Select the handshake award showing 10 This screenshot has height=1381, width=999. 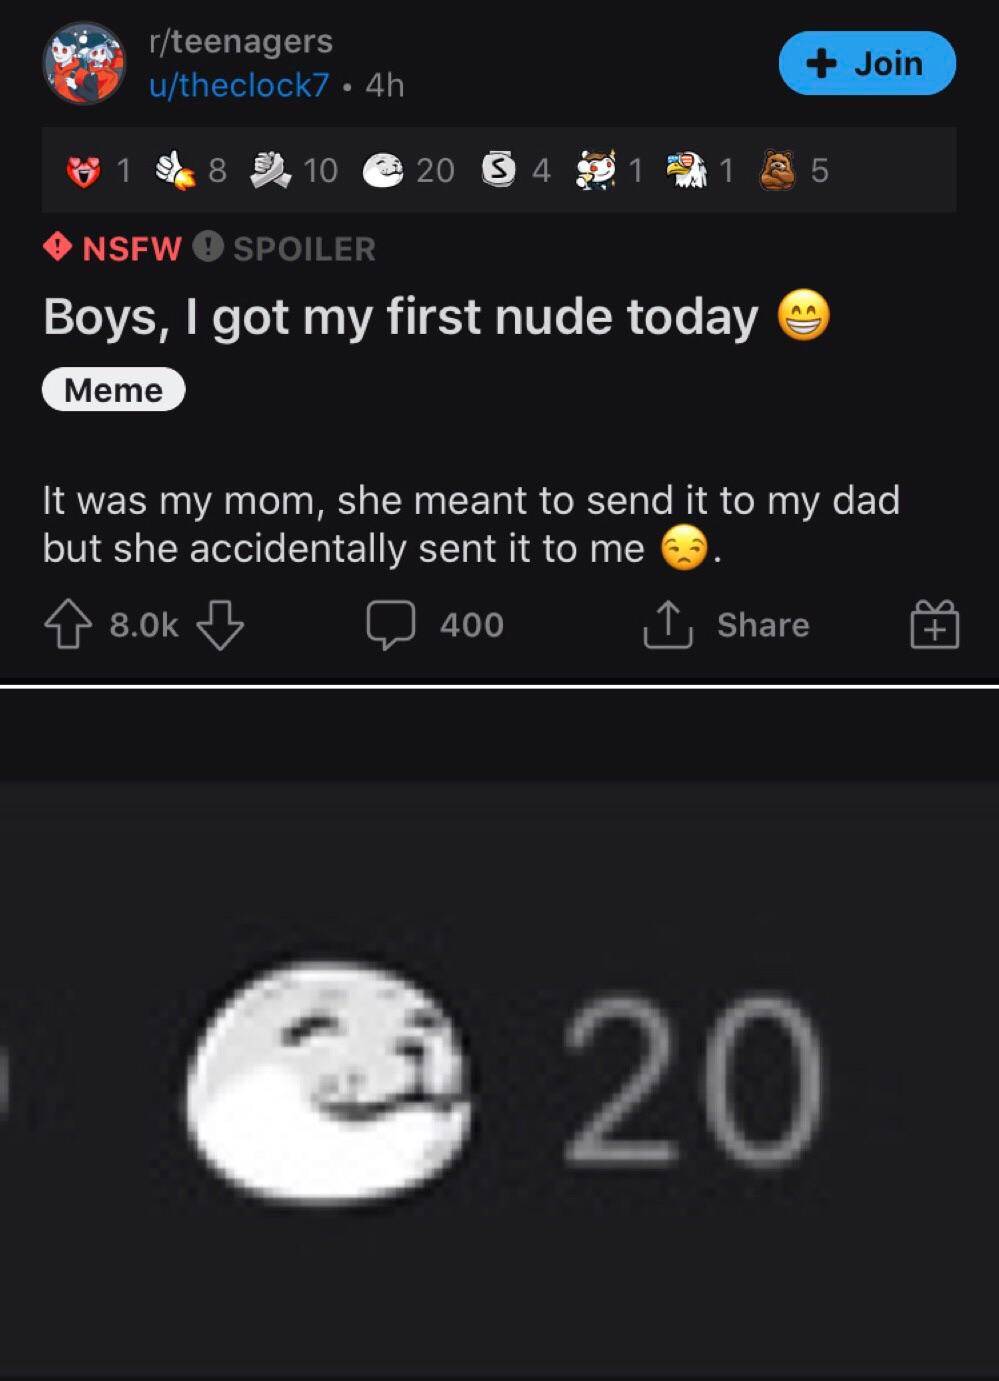coord(270,170)
